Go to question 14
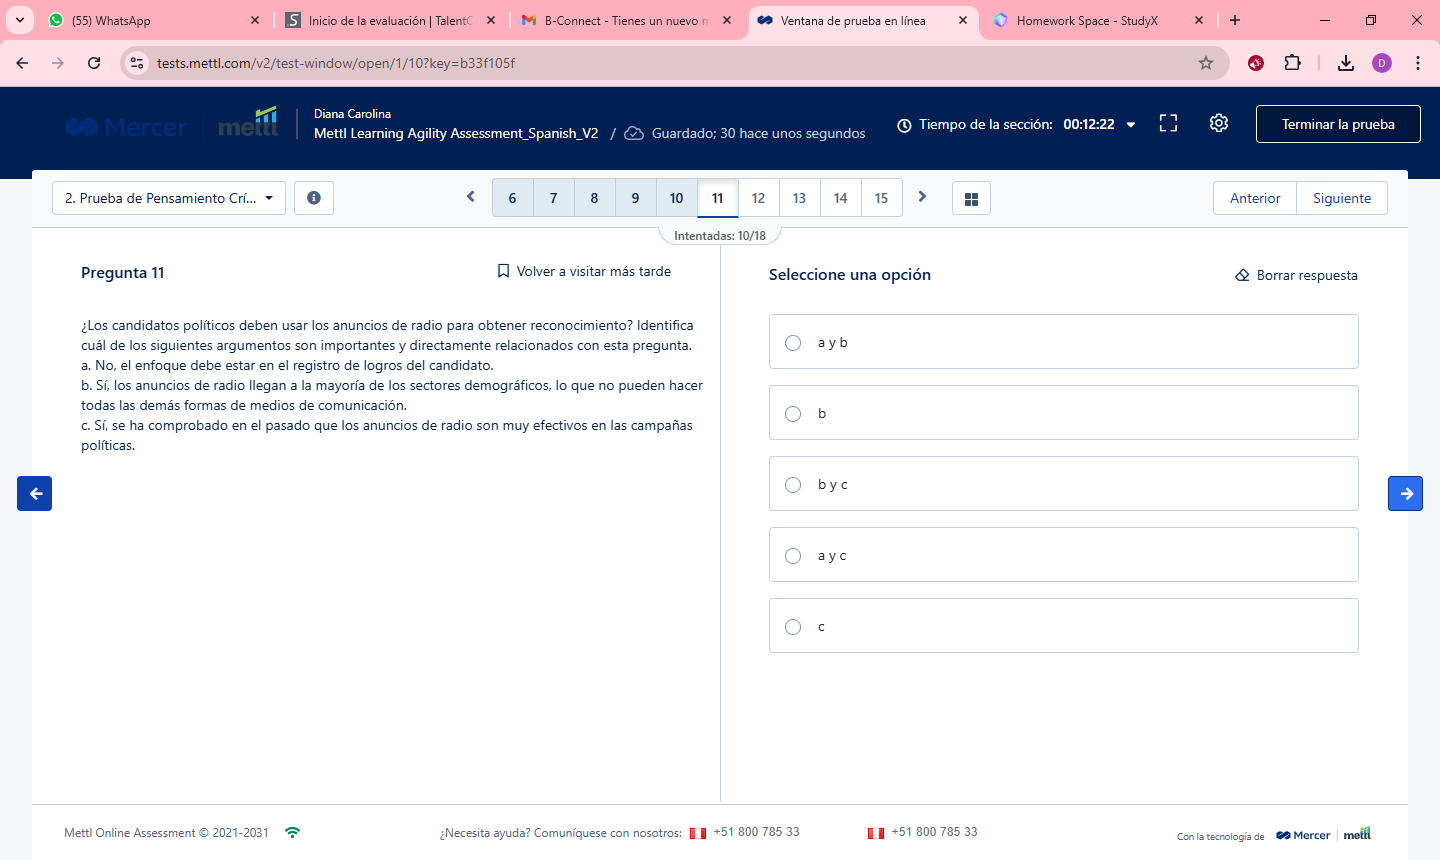Screen dimensions: 1440x860 (x=840, y=198)
